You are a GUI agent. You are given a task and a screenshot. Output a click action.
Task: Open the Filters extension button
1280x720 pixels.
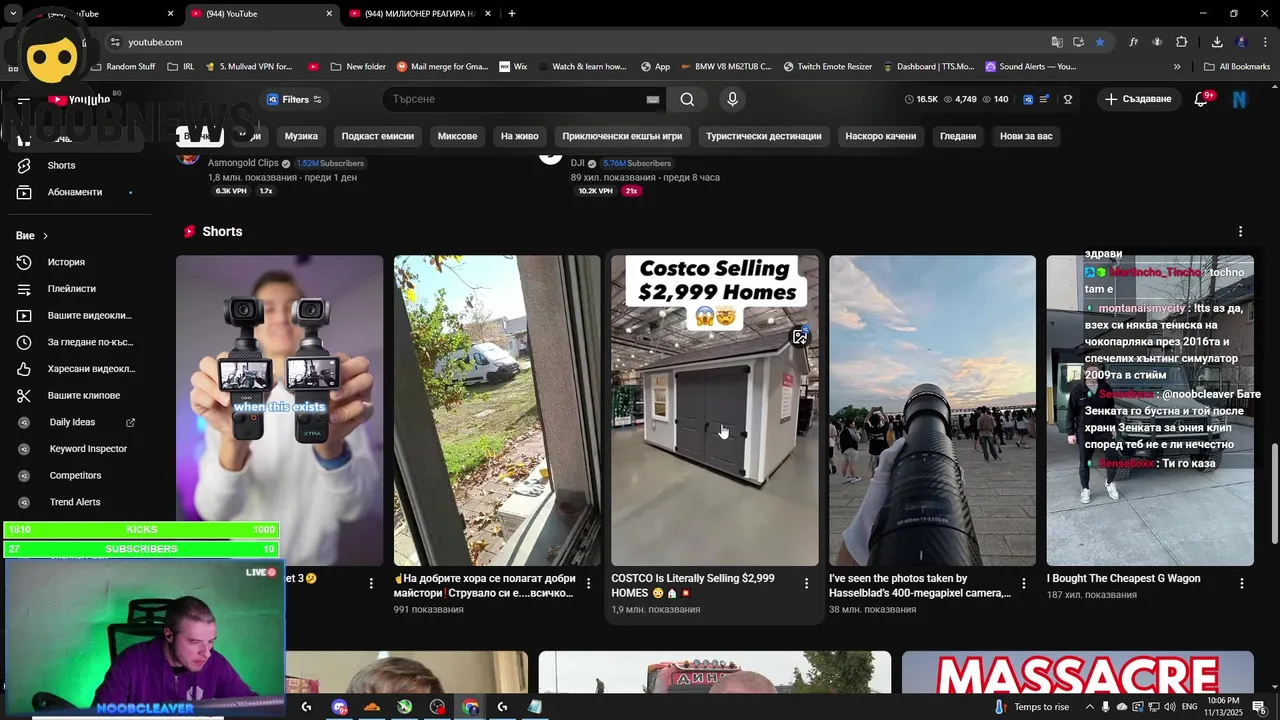[294, 99]
